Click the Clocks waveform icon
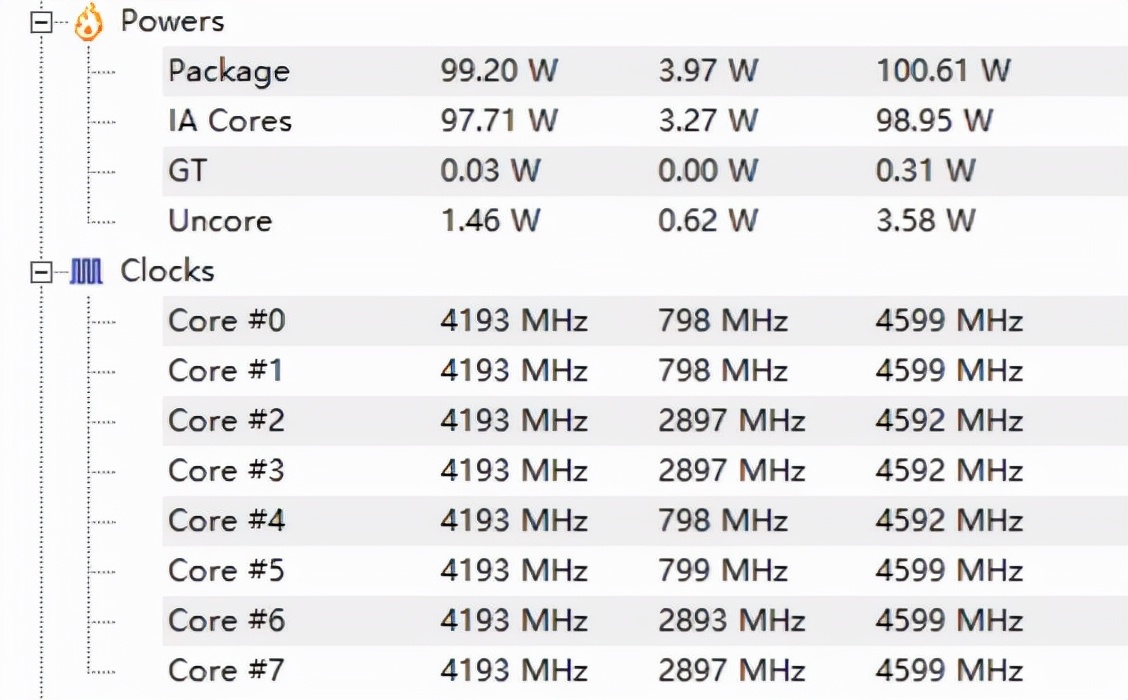The height and width of the screenshot is (700, 1128). (x=86, y=272)
